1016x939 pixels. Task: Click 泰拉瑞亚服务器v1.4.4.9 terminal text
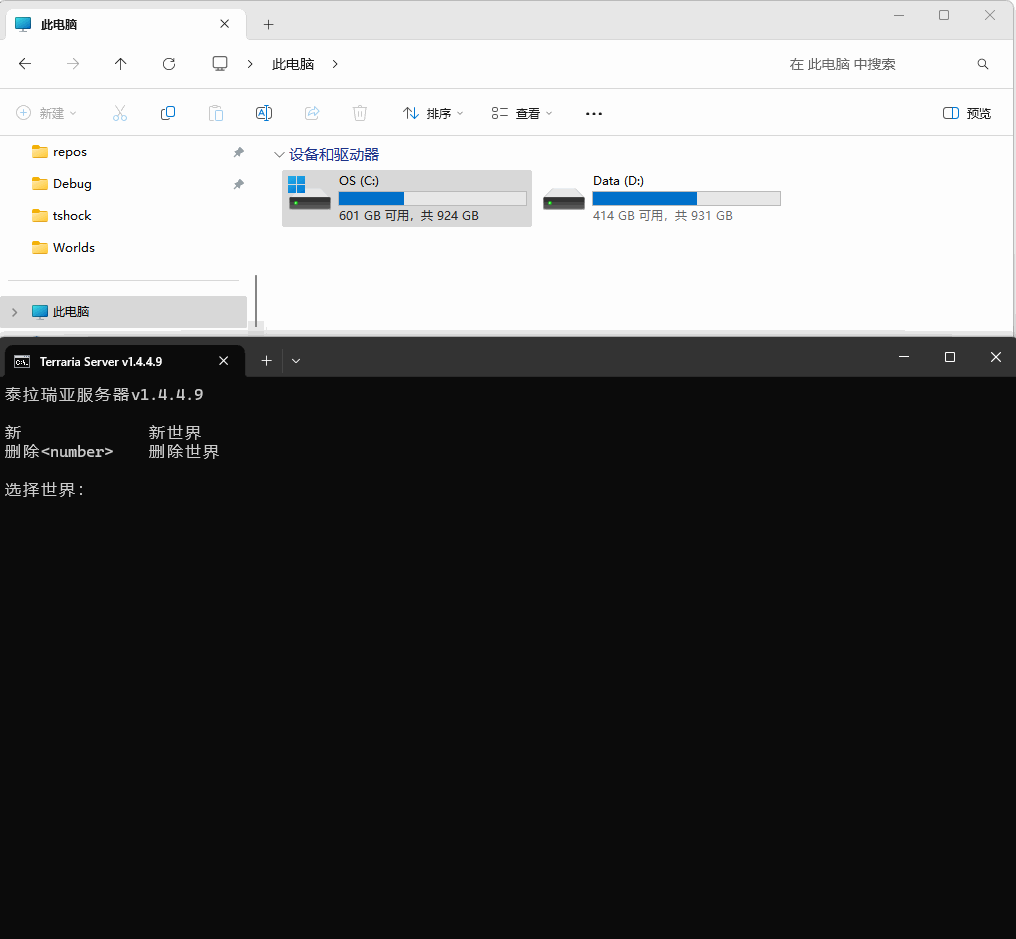tap(104, 395)
